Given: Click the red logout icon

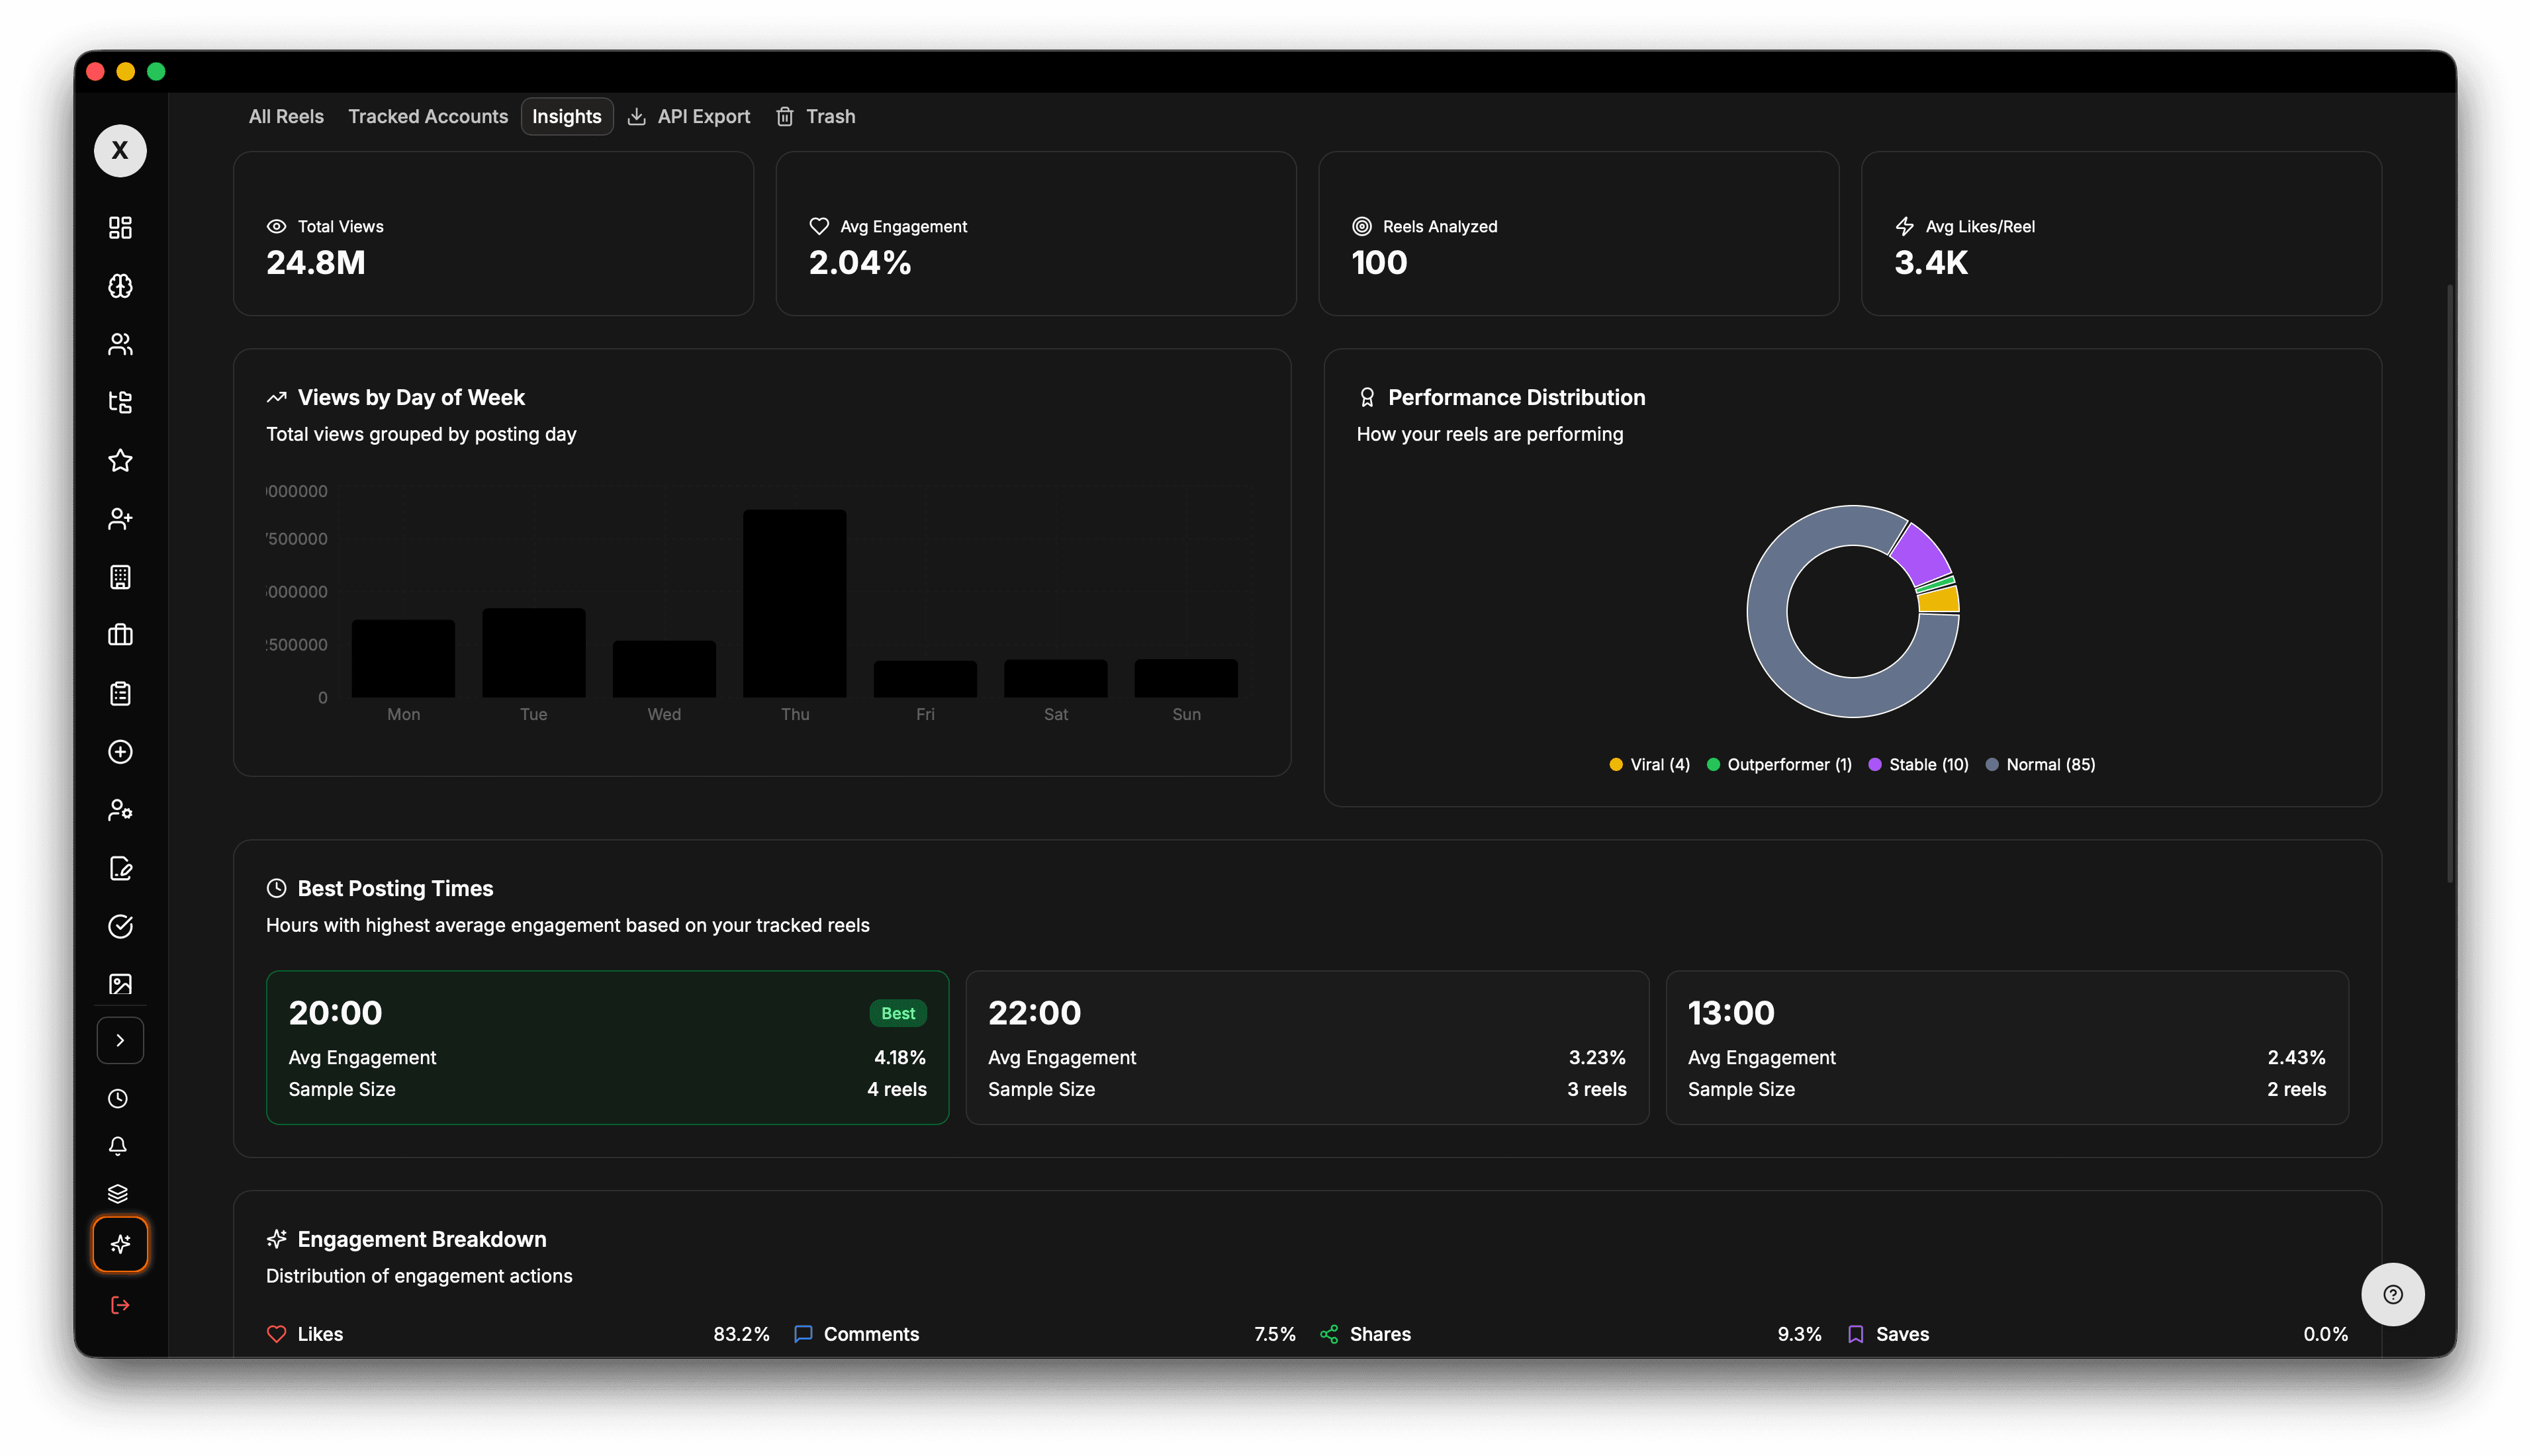Looking at the screenshot, I should (120, 1305).
